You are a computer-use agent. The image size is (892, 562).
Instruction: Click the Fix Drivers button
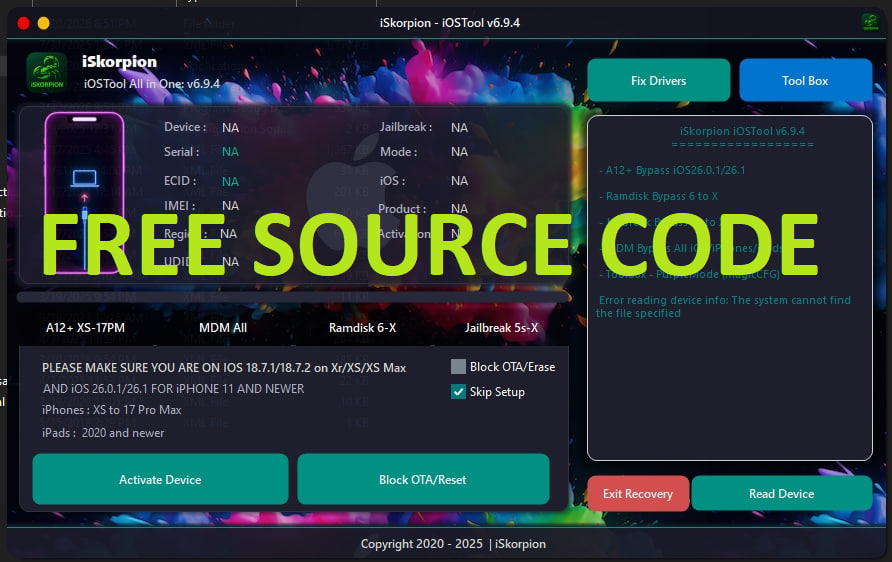click(x=659, y=80)
